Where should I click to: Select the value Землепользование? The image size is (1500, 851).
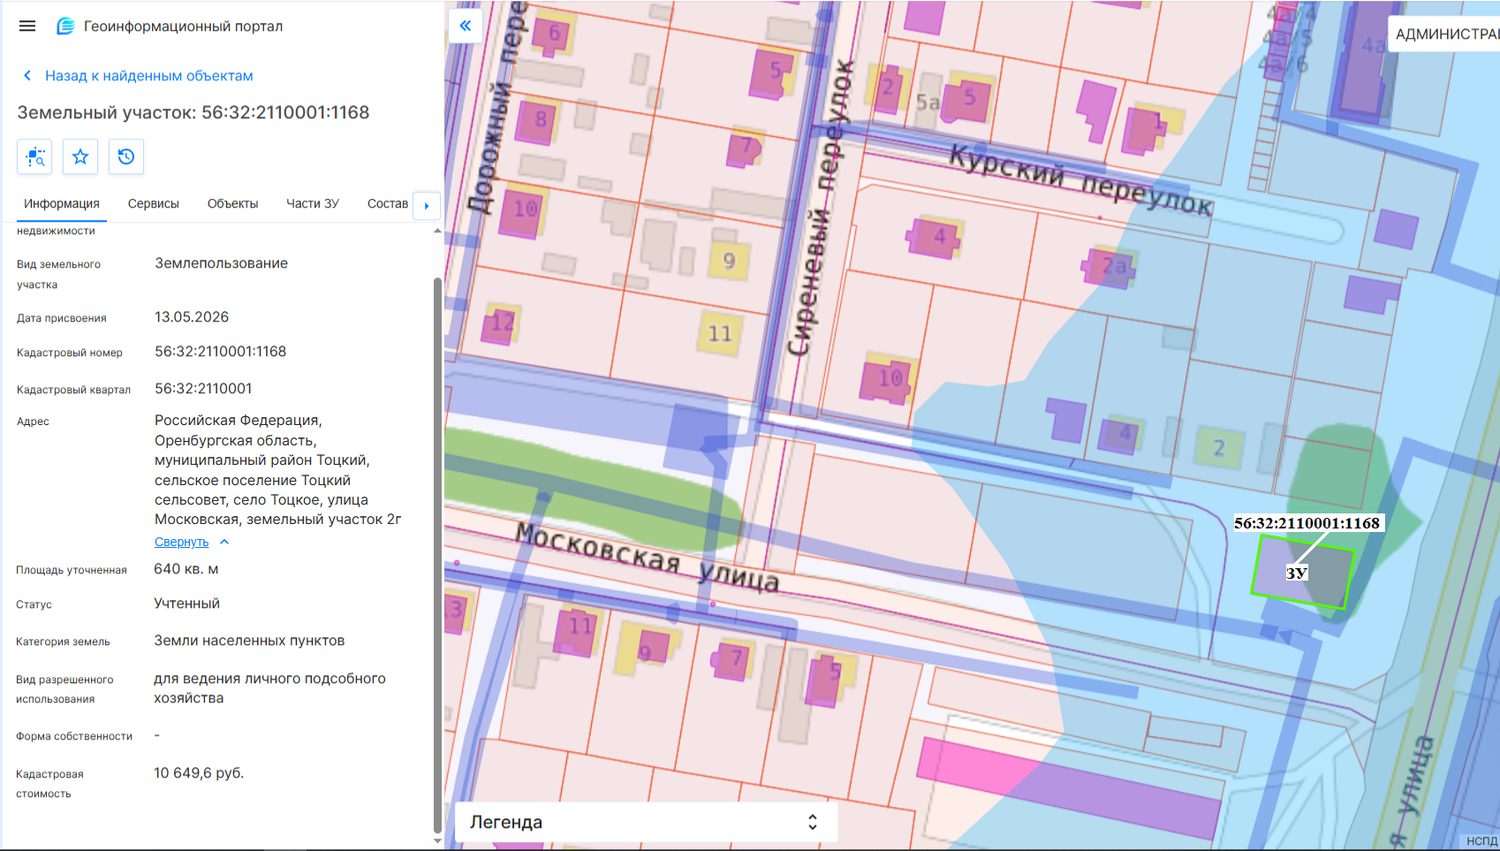pyautogui.click(x=221, y=263)
